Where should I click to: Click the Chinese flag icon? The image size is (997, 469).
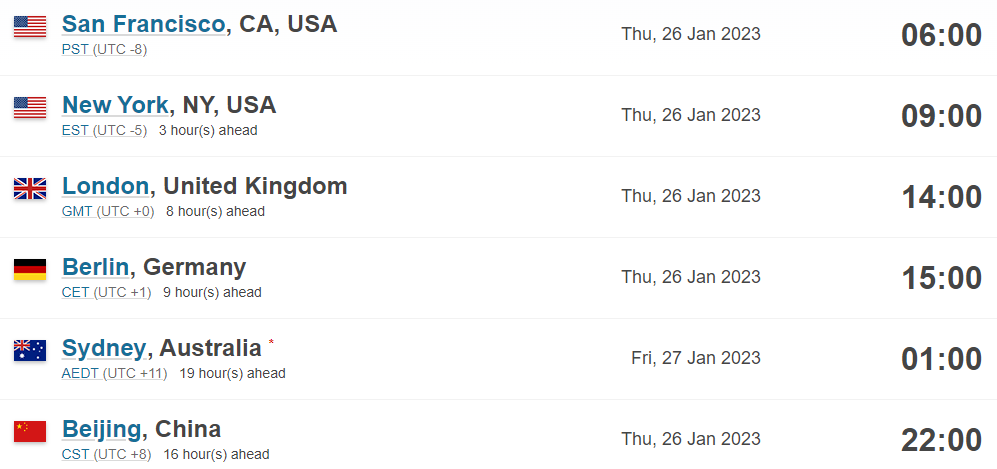point(30,432)
